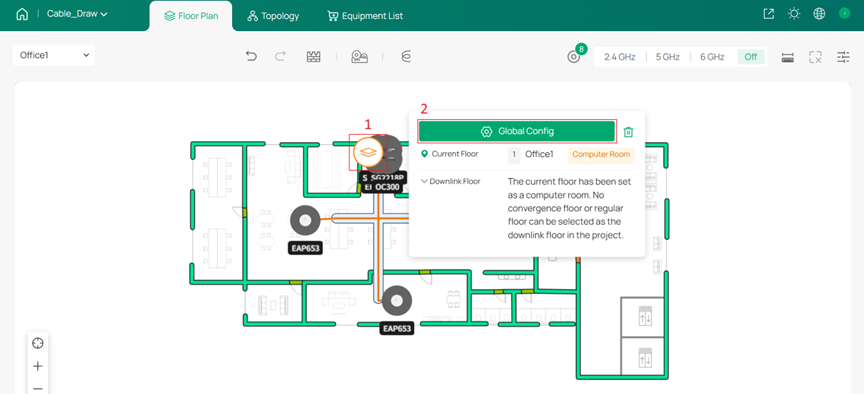The height and width of the screenshot is (394, 864).
Task: Open the green user avatar menu
Action: 844,14
